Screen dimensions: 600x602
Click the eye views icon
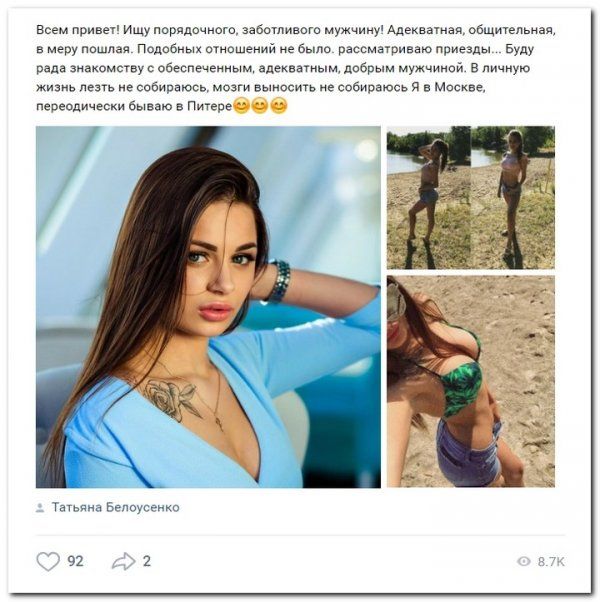point(524,561)
